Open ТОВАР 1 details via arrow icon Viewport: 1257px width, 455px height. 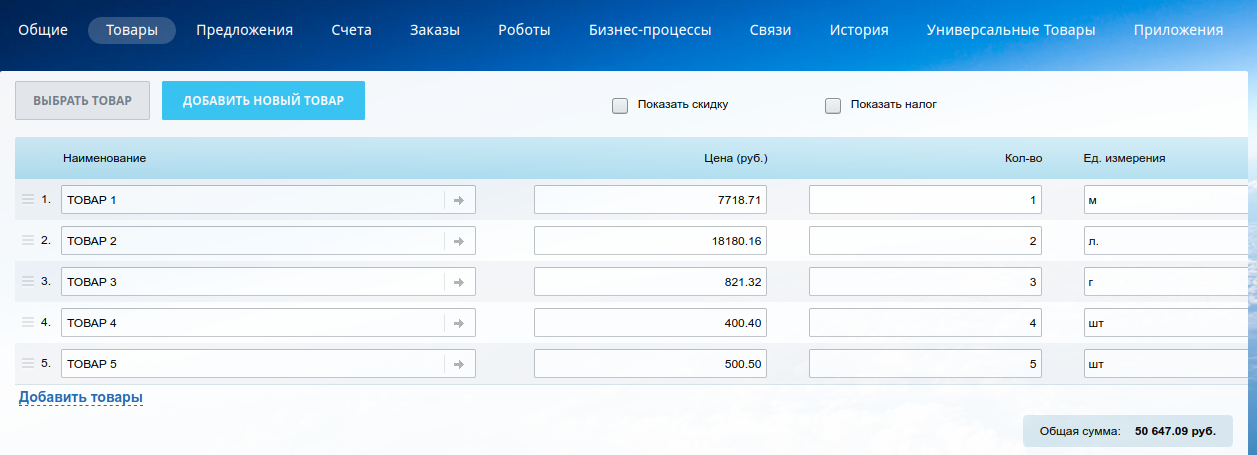[459, 200]
